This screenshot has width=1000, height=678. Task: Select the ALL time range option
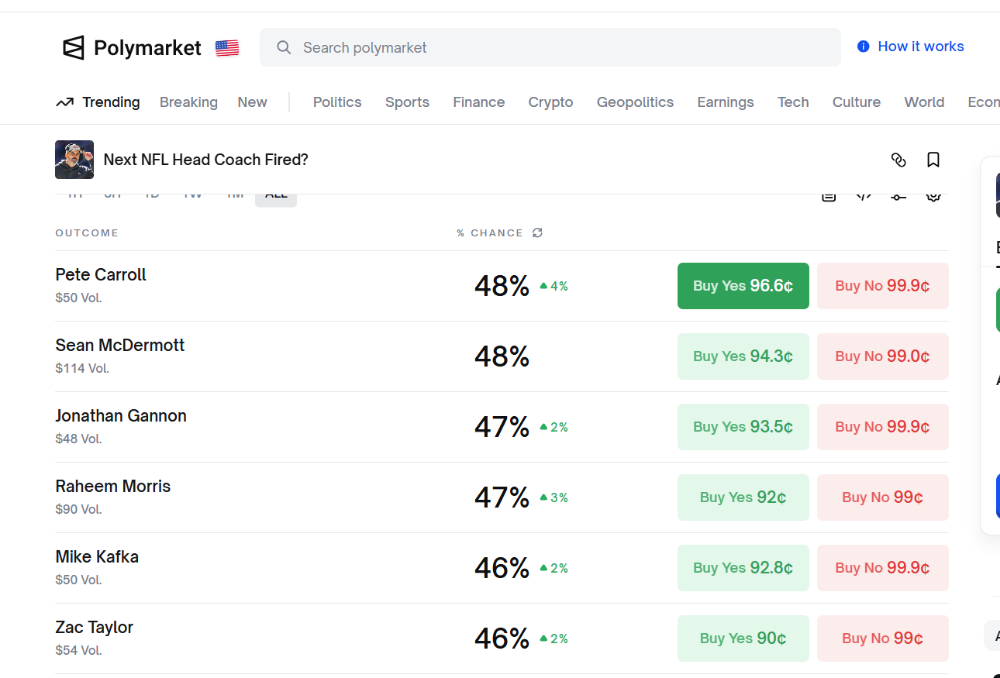click(276, 196)
